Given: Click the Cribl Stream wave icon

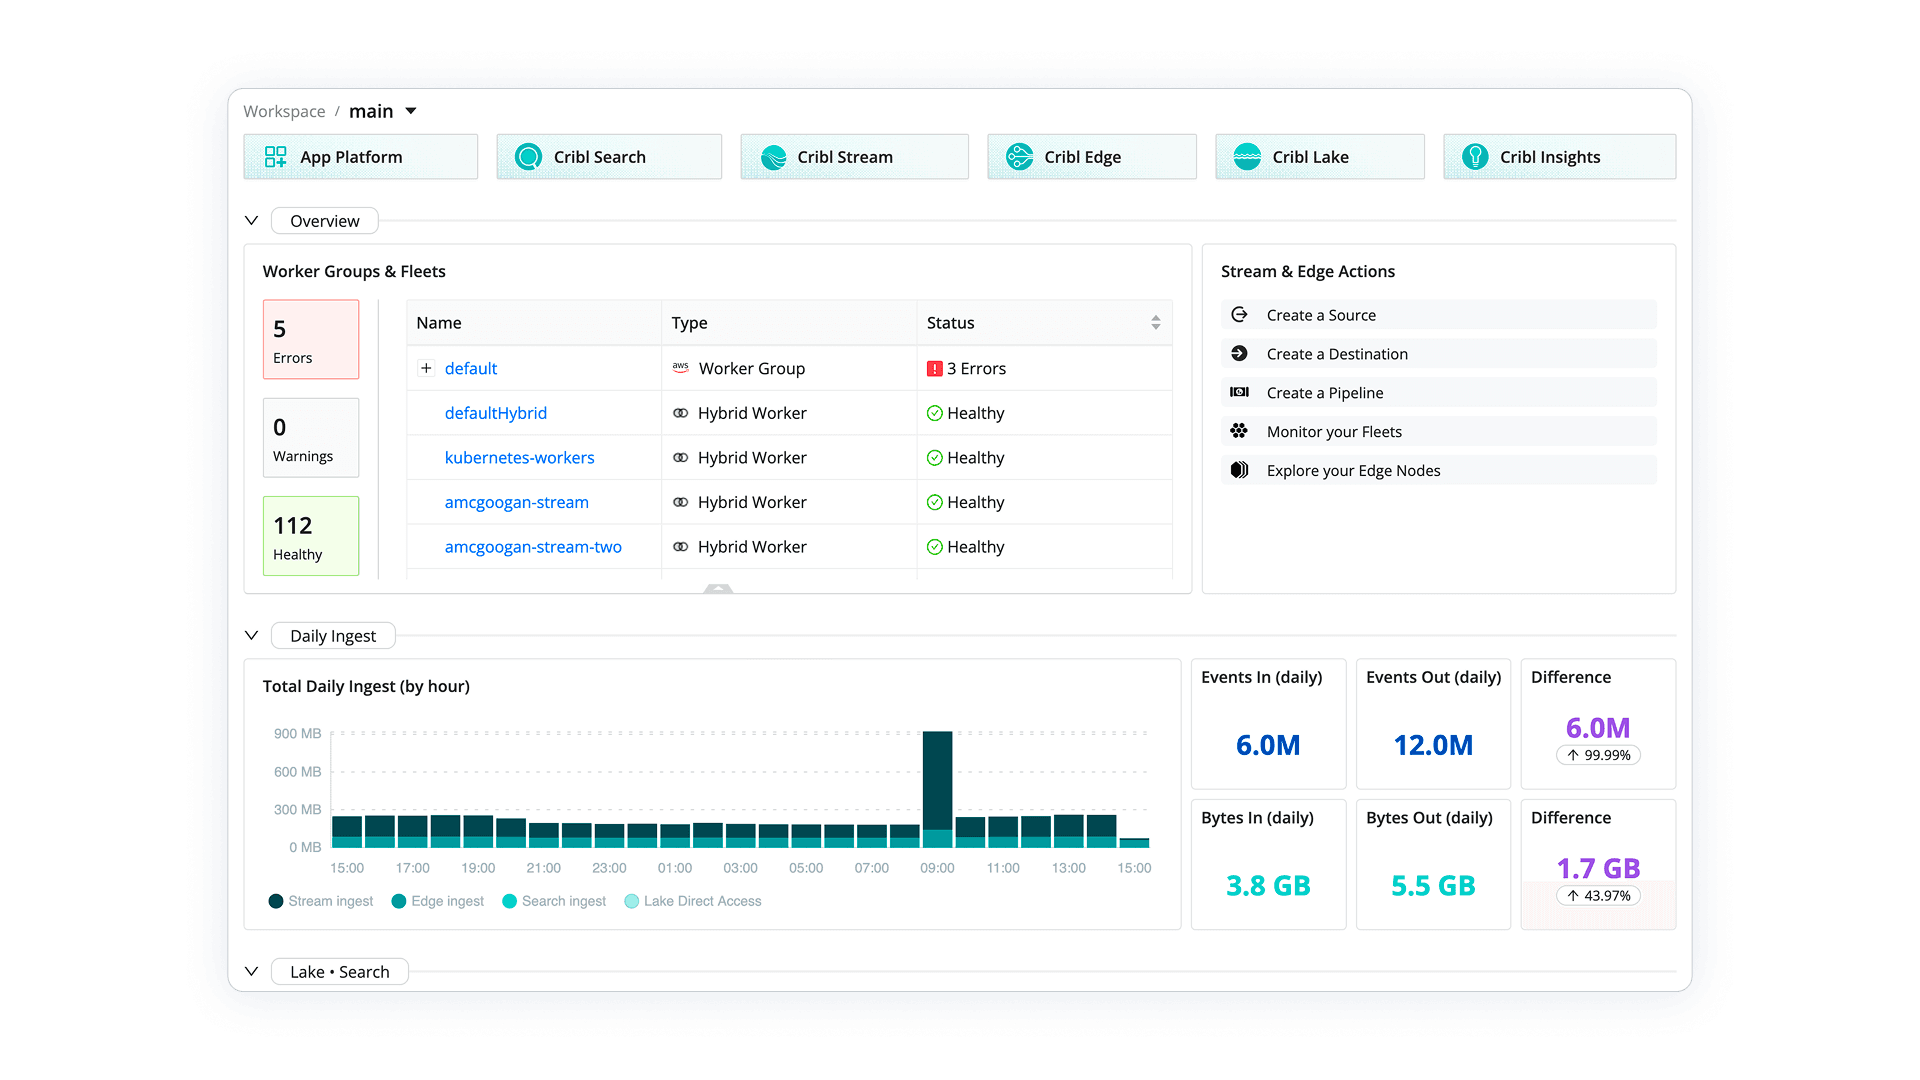Looking at the screenshot, I should click(x=773, y=157).
